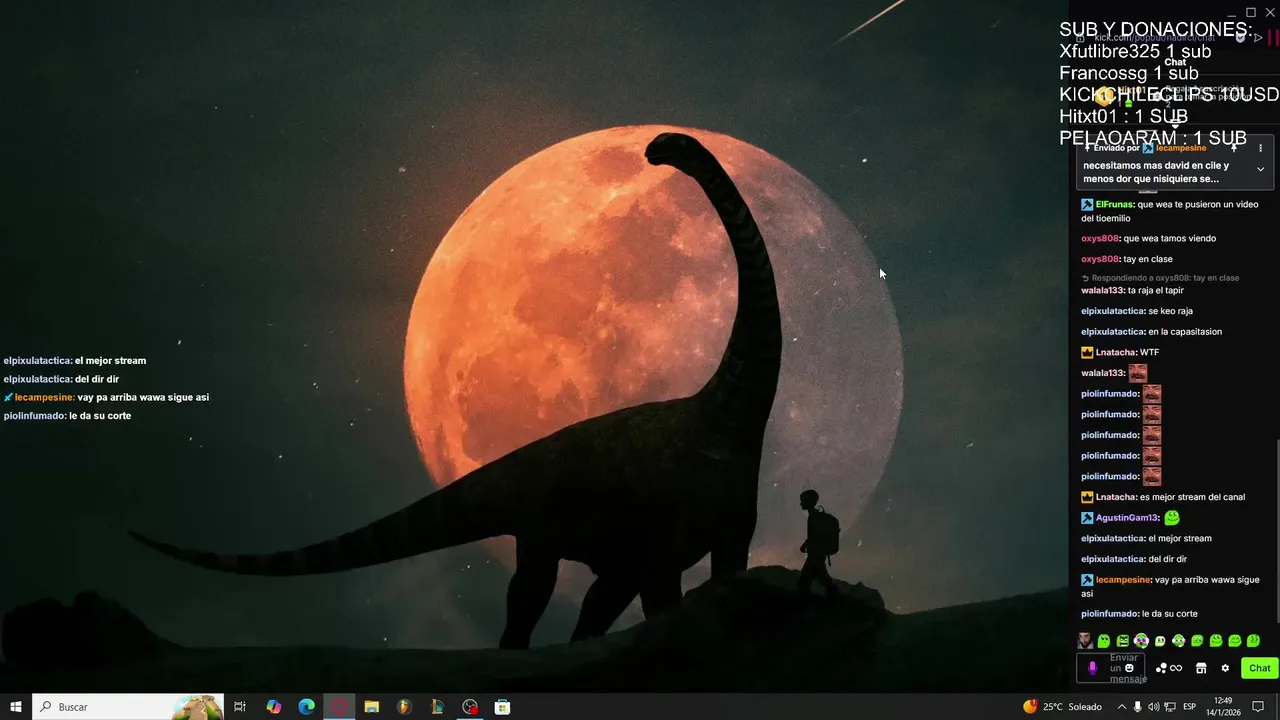This screenshot has height=720, width=1280.
Task: Click username Lnatacha next to WTF
Action: point(1116,352)
